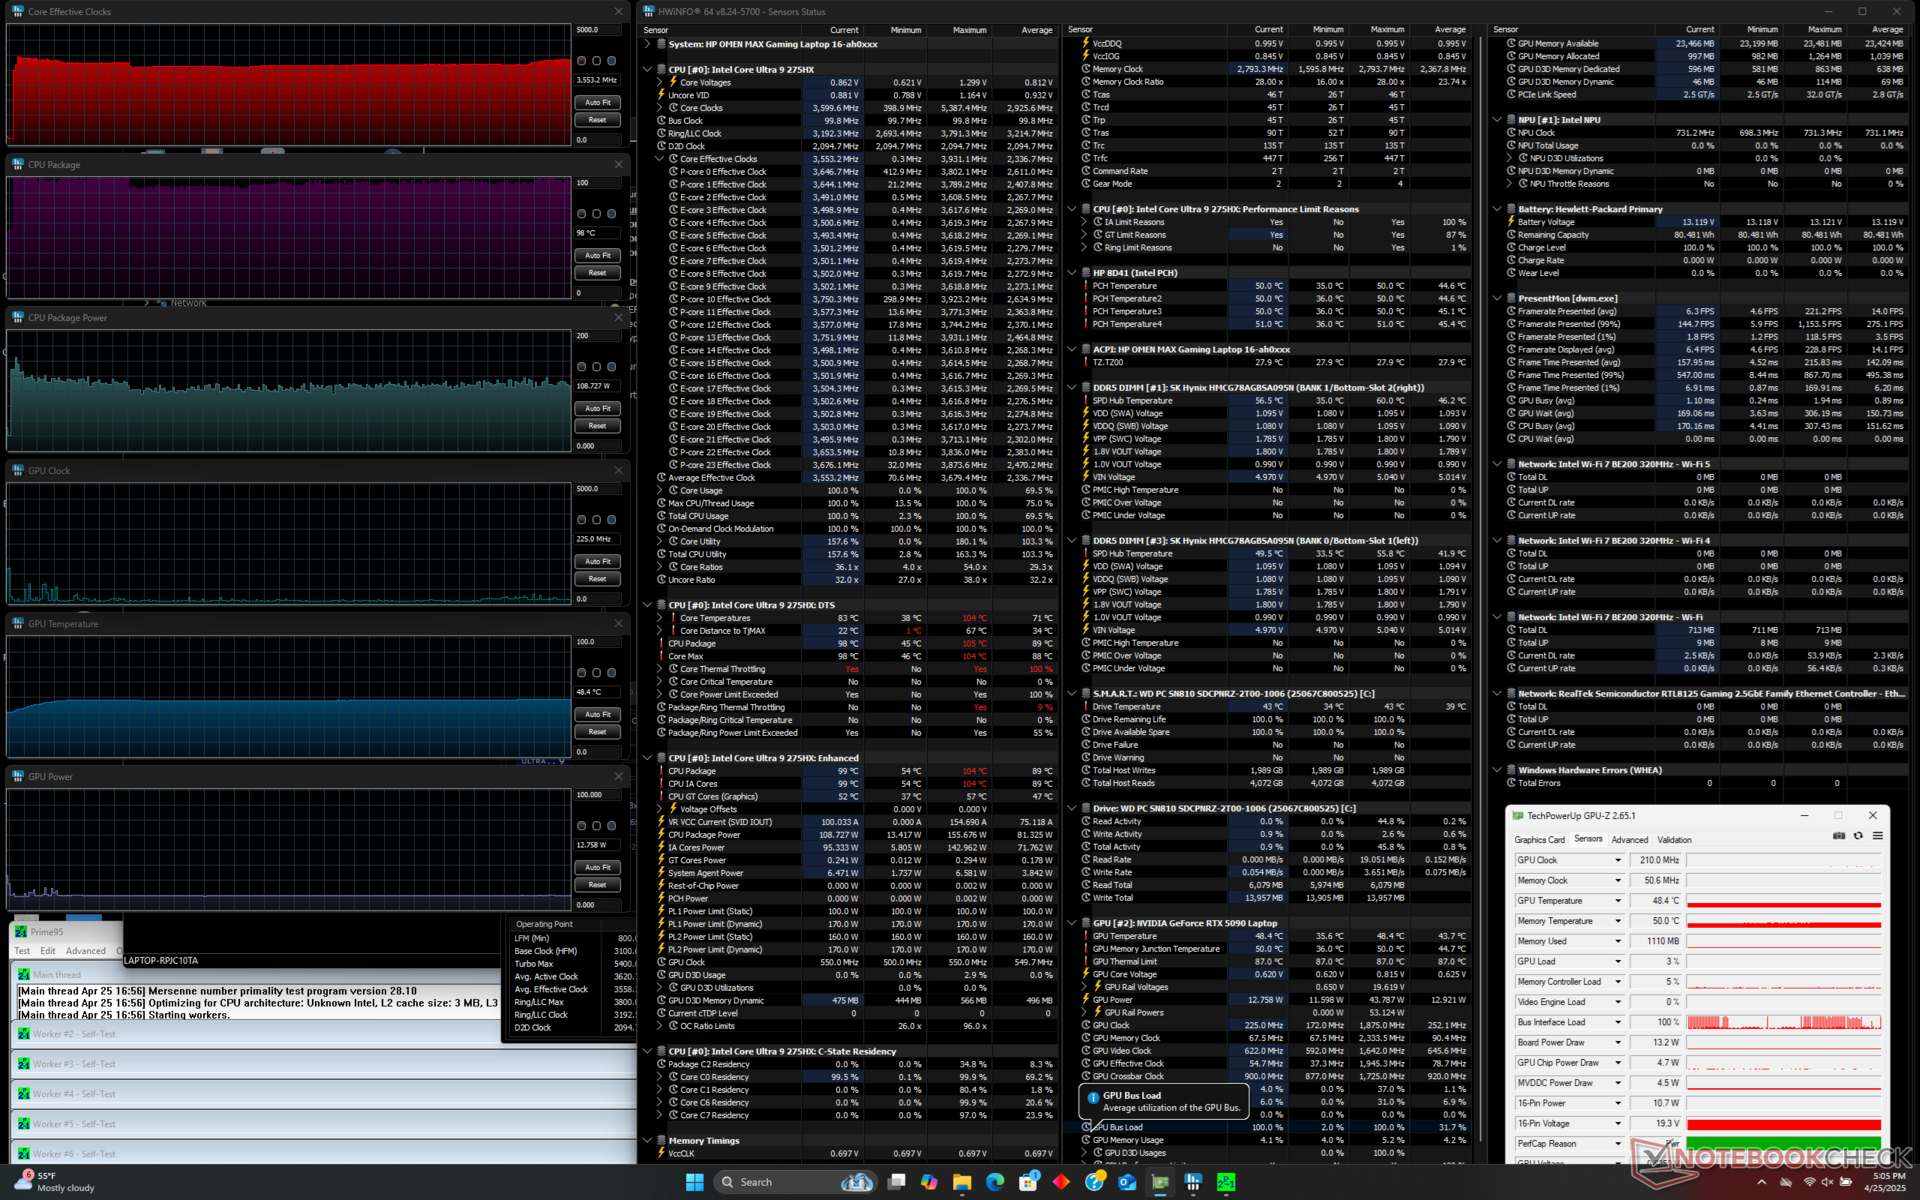1920x1200 pixels.
Task: Click GPU-Z refresh icon
Action: [x=1858, y=836]
